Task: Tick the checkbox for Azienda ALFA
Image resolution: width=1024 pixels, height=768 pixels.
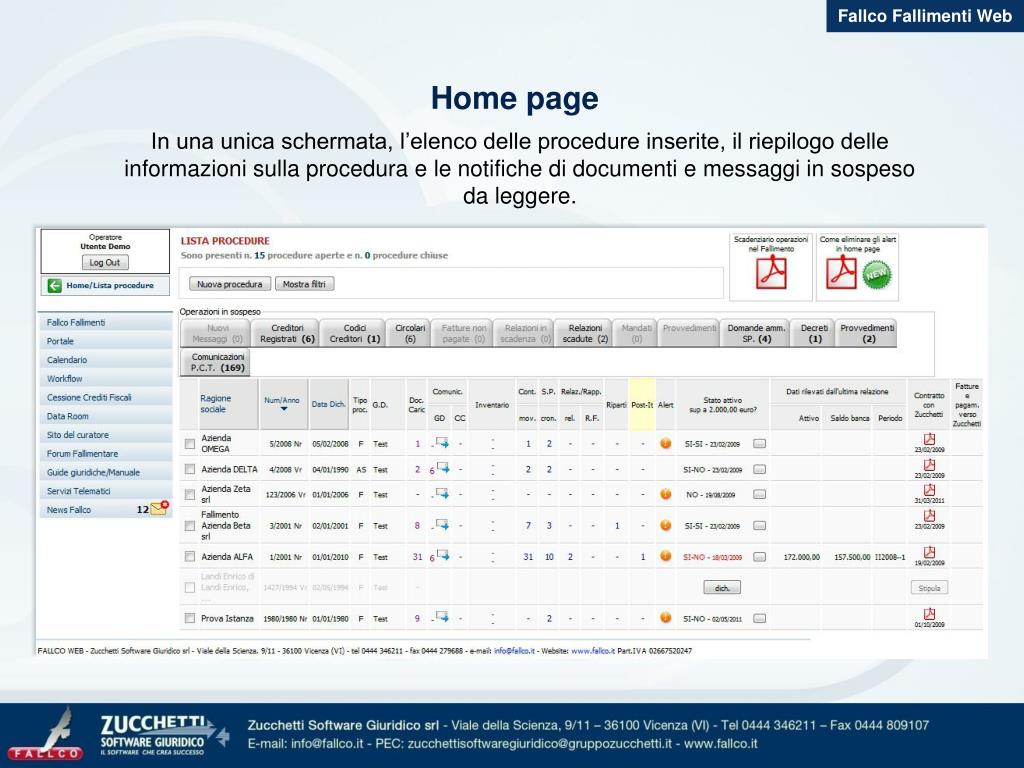Action: pyautogui.click(x=189, y=556)
